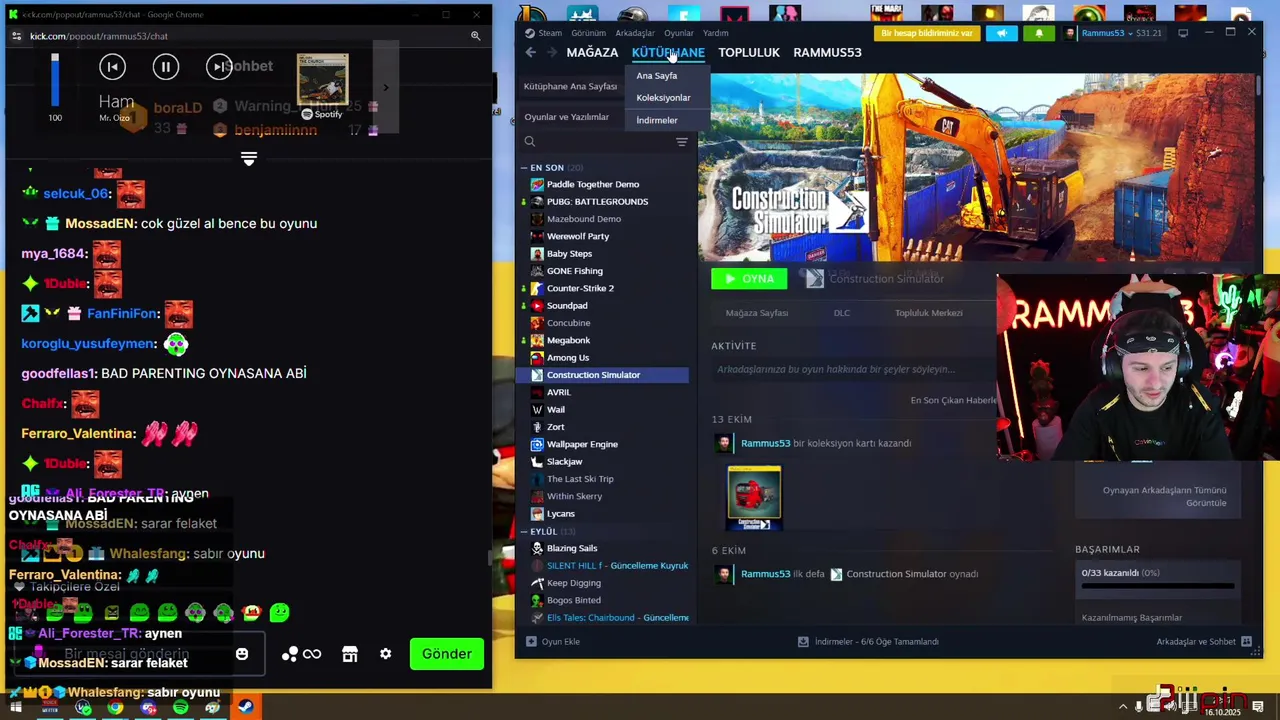Click Oyun Ekle at the bottom left
The width and height of the screenshot is (1280, 720).
(x=553, y=642)
